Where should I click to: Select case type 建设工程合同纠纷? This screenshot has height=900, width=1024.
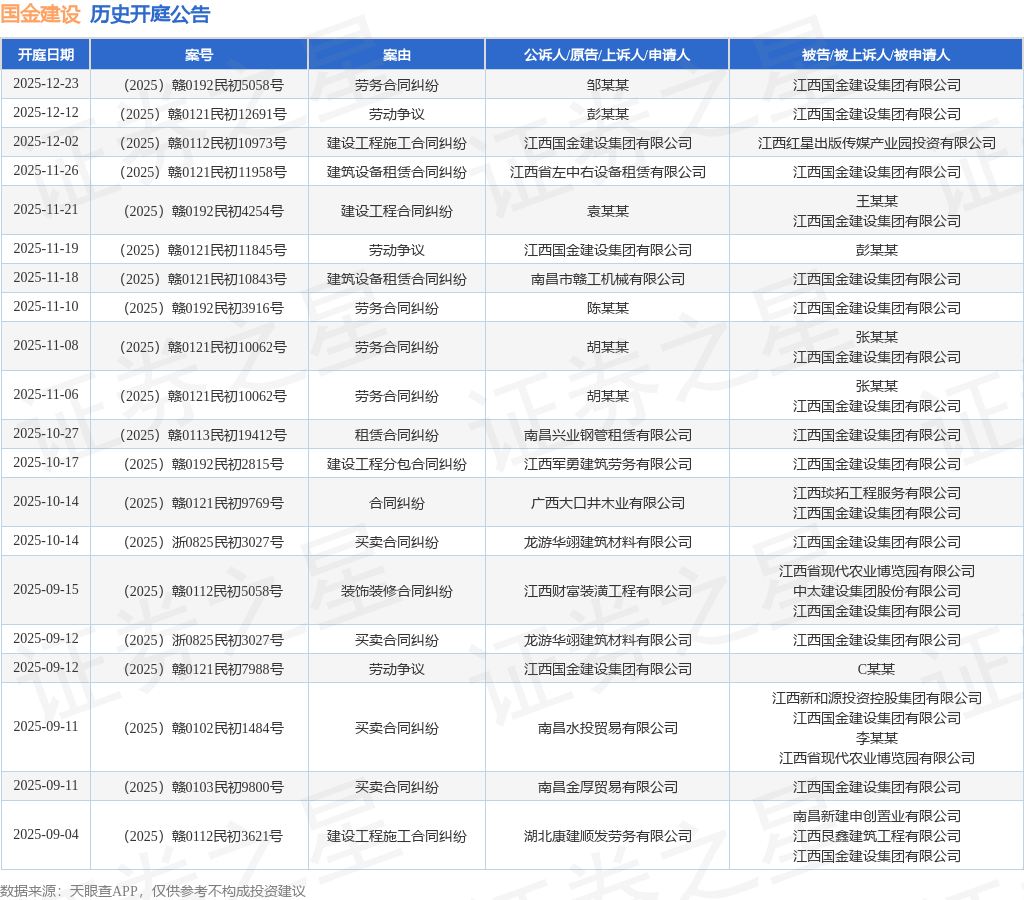[x=396, y=211]
